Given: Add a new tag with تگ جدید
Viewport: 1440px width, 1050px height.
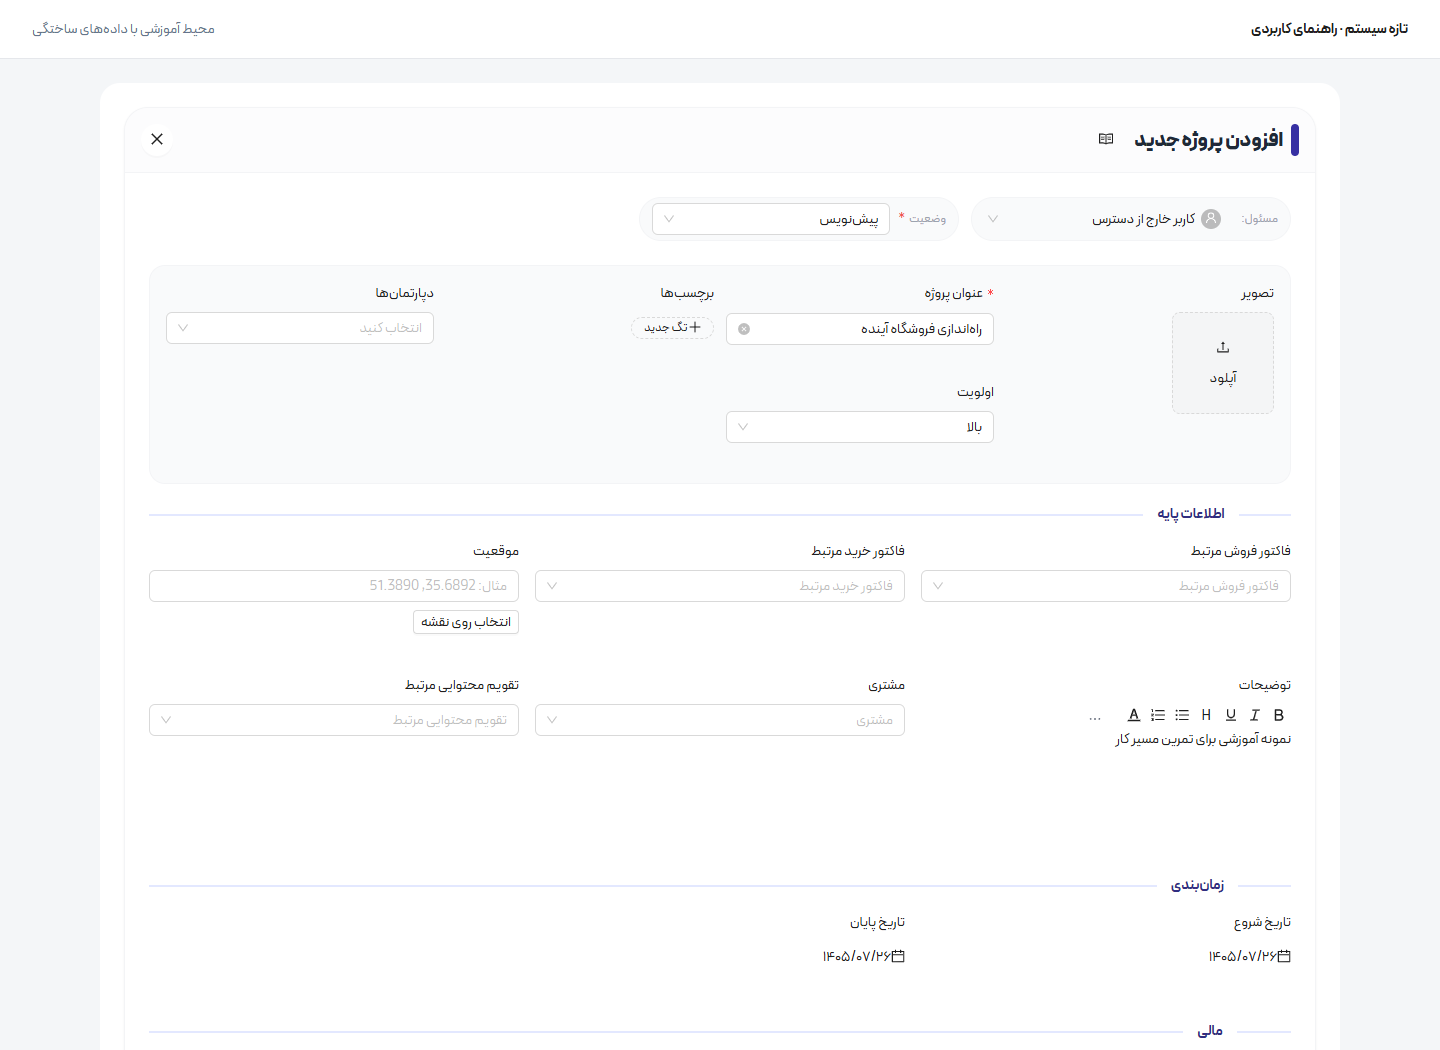Looking at the screenshot, I should pos(672,327).
